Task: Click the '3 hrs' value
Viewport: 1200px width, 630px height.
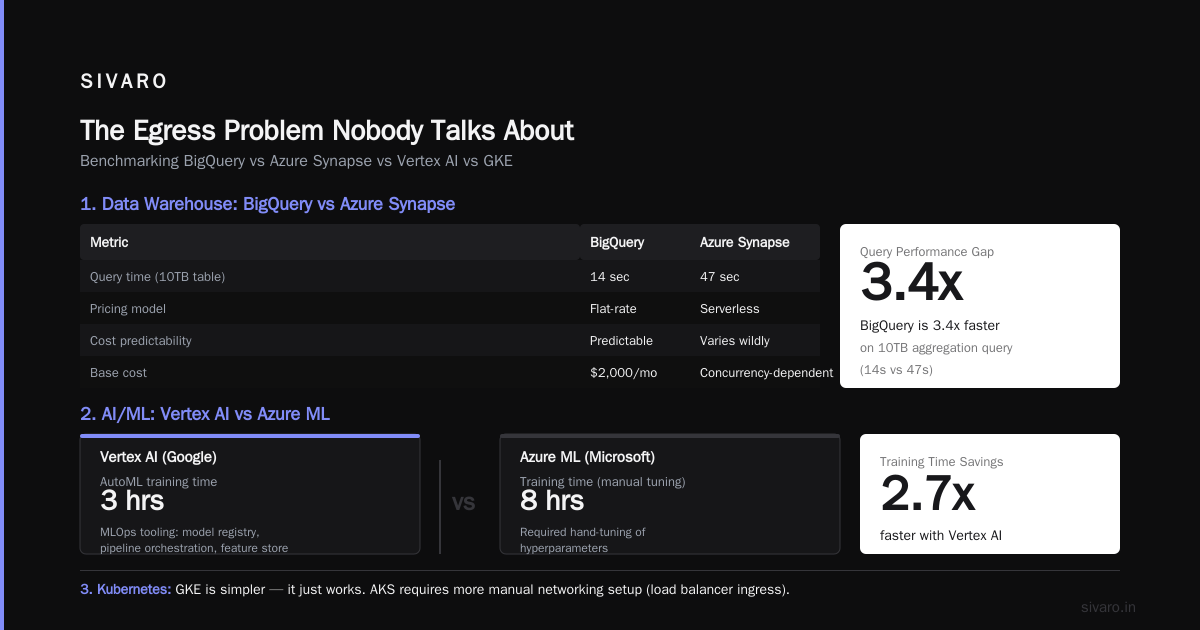Action: 132,500
